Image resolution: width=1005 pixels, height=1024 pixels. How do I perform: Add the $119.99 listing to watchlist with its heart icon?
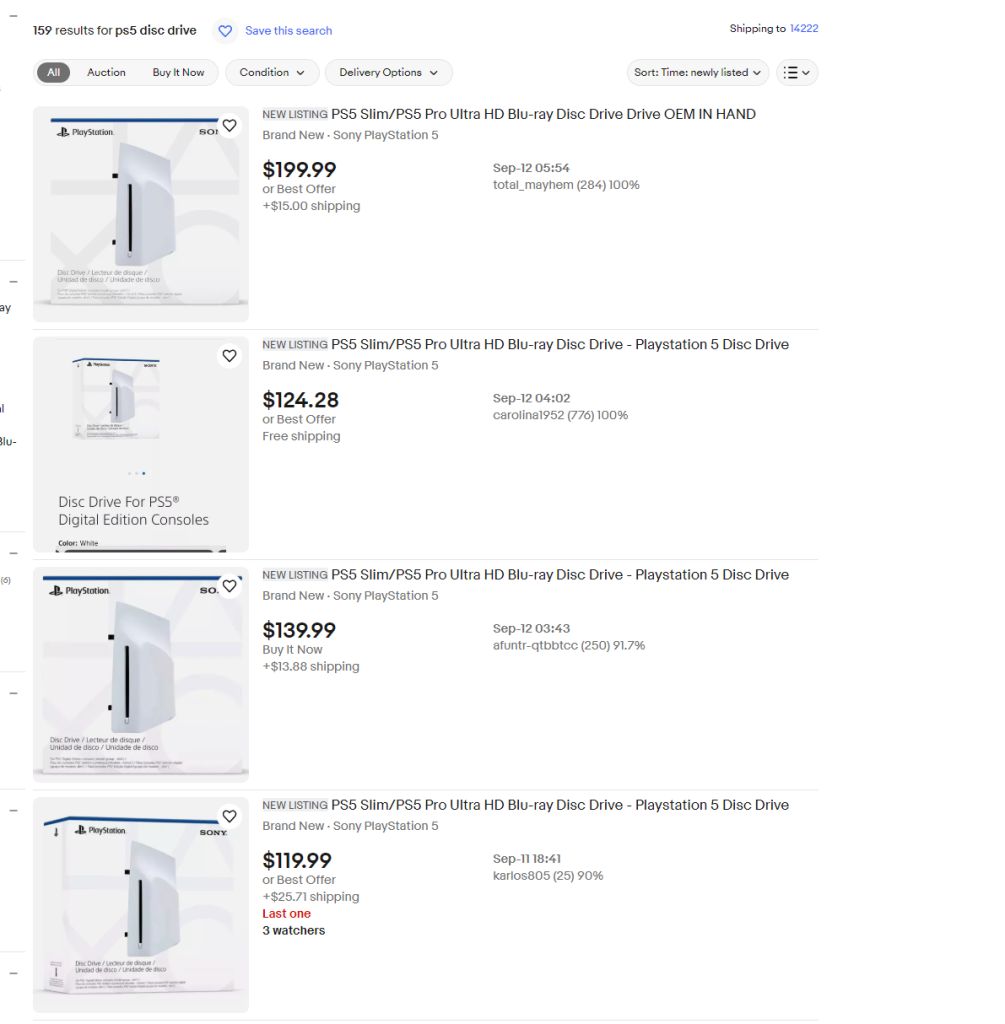(x=229, y=816)
